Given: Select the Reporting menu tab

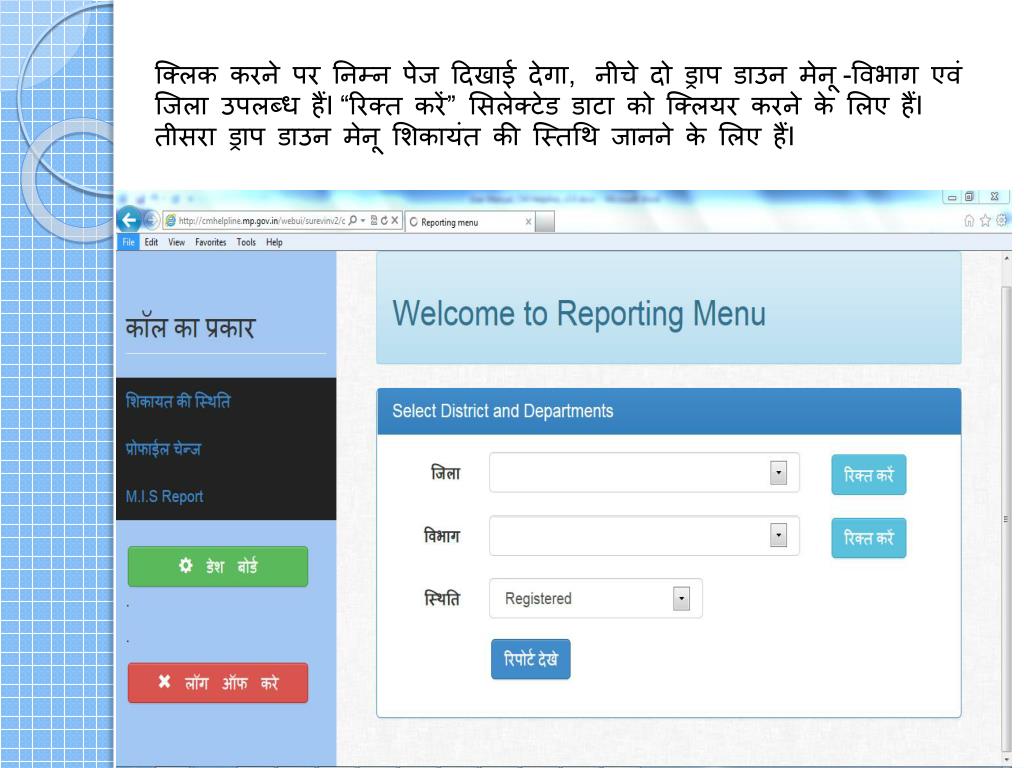Looking at the screenshot, I should pyautogui.click(x=470, y=222).
